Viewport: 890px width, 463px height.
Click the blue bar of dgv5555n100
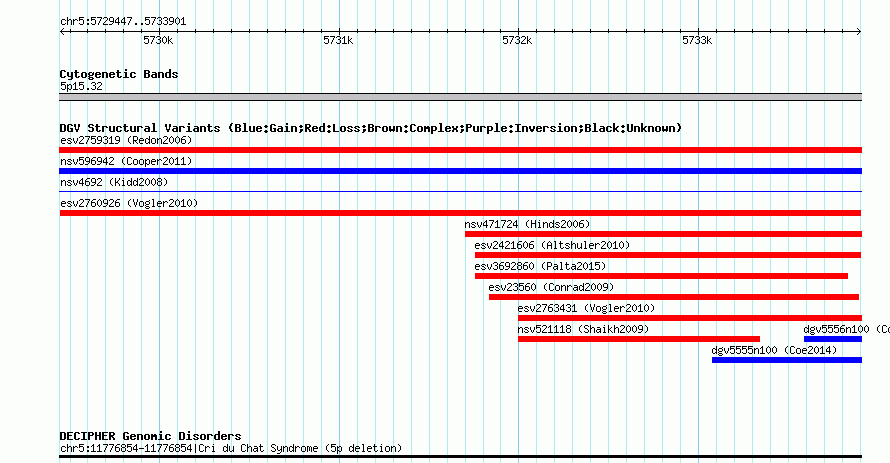787,360
